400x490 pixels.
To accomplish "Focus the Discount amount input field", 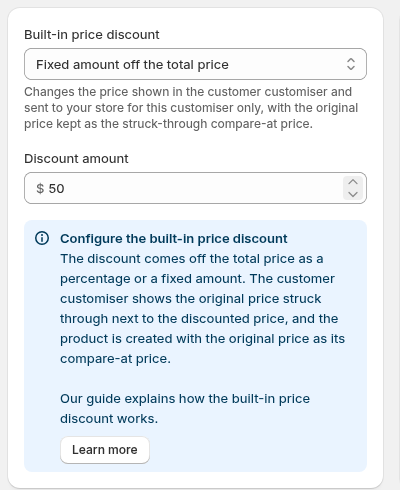I will (x=195, y=188).
